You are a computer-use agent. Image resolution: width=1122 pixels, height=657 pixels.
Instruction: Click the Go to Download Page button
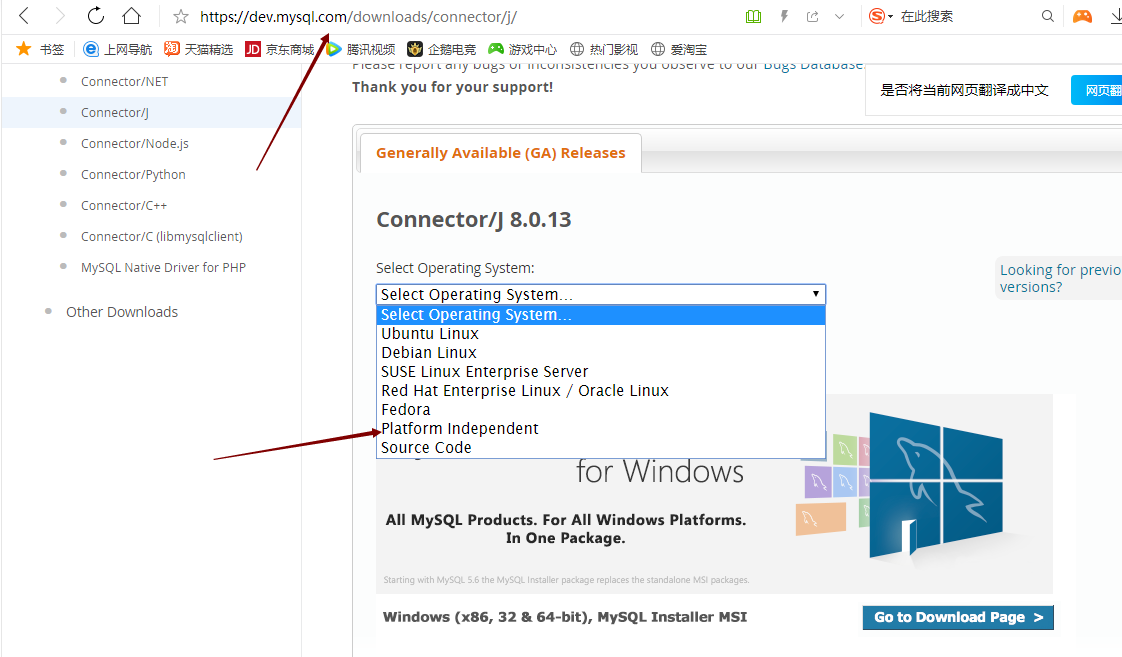point(958,617)
